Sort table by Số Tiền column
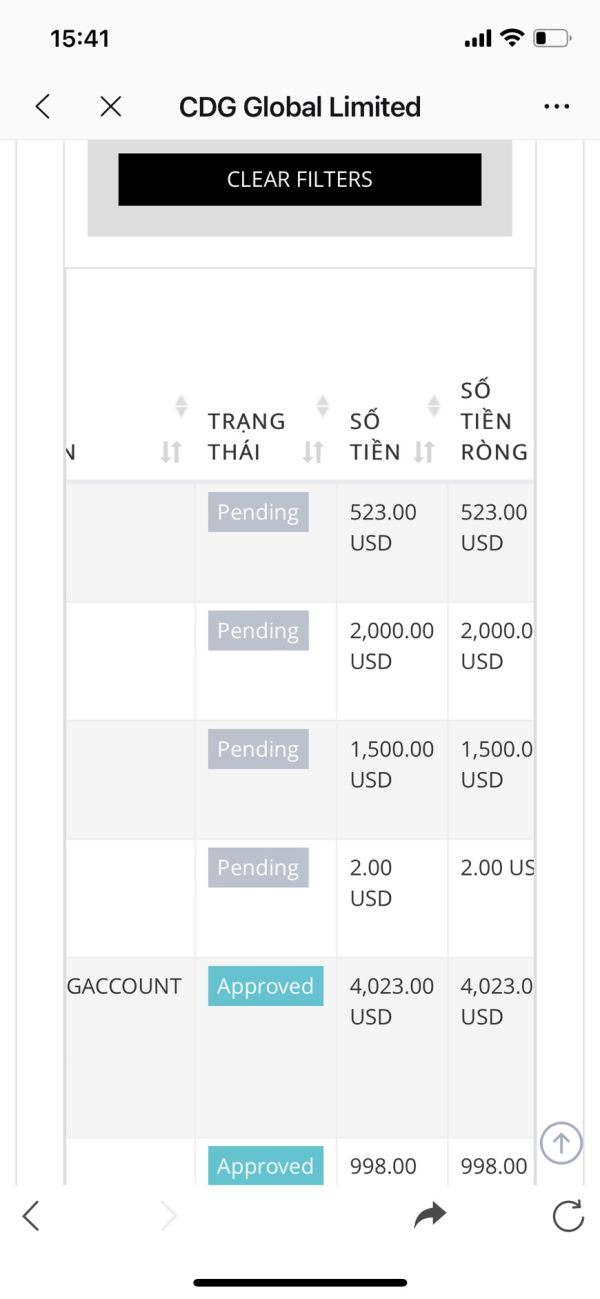The height and width of the screenshot is (1299, 600). coord(424,452)
